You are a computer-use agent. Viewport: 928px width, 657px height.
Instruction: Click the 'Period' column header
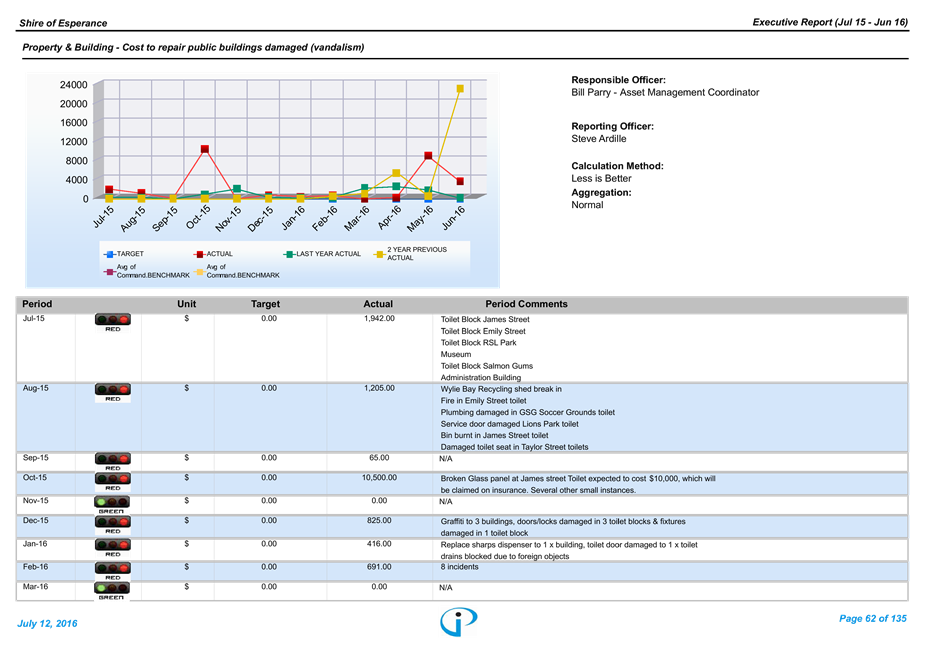37,304
